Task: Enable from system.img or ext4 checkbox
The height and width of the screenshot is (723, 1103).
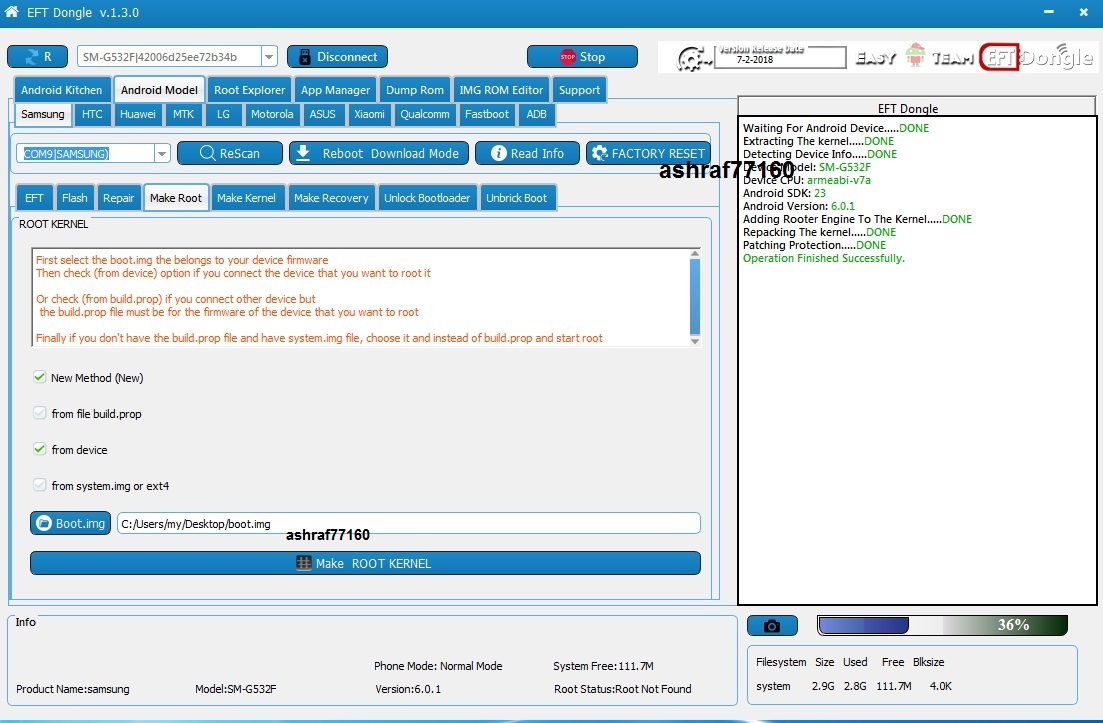Action: click(x=39, y=485)
